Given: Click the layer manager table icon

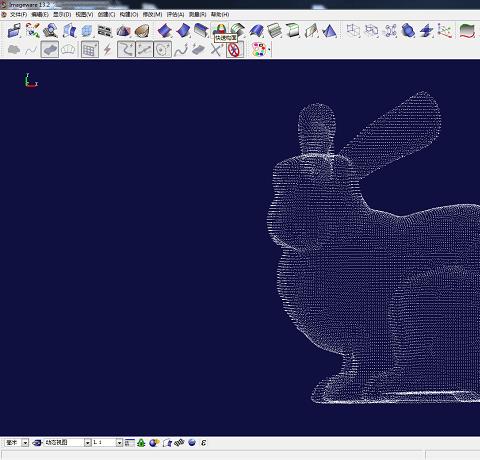Looking at the screenshot, I should coord(130,443).
